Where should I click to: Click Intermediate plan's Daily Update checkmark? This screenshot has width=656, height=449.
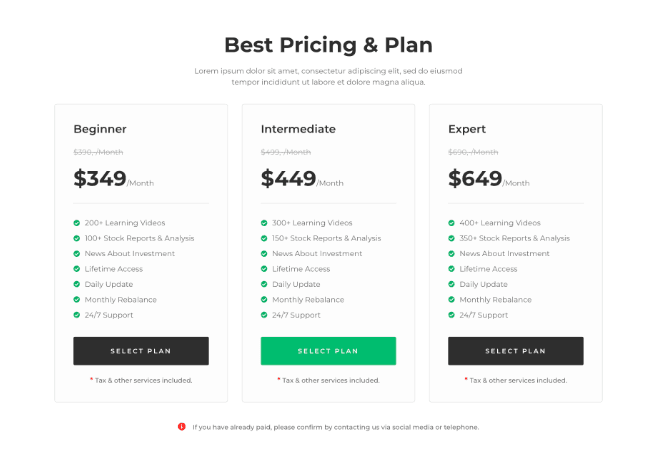(265, 284)
